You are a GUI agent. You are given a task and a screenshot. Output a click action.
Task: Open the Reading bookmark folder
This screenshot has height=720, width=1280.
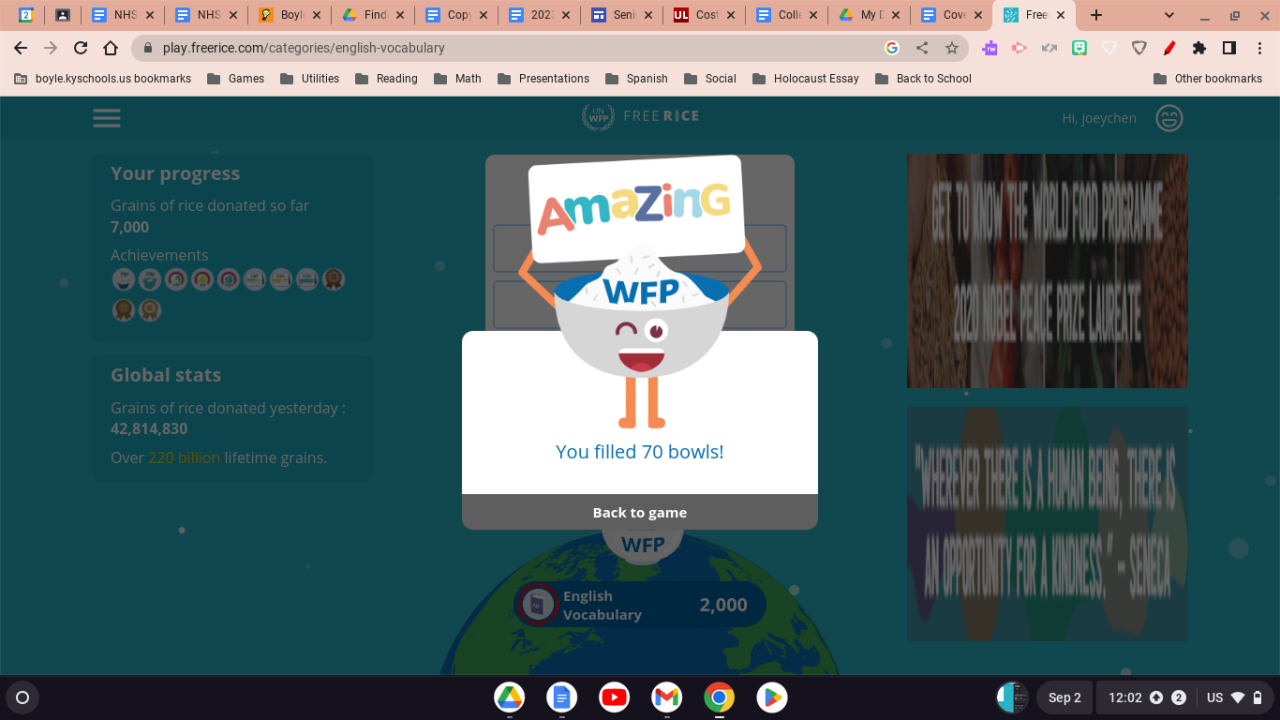[386, 78]
